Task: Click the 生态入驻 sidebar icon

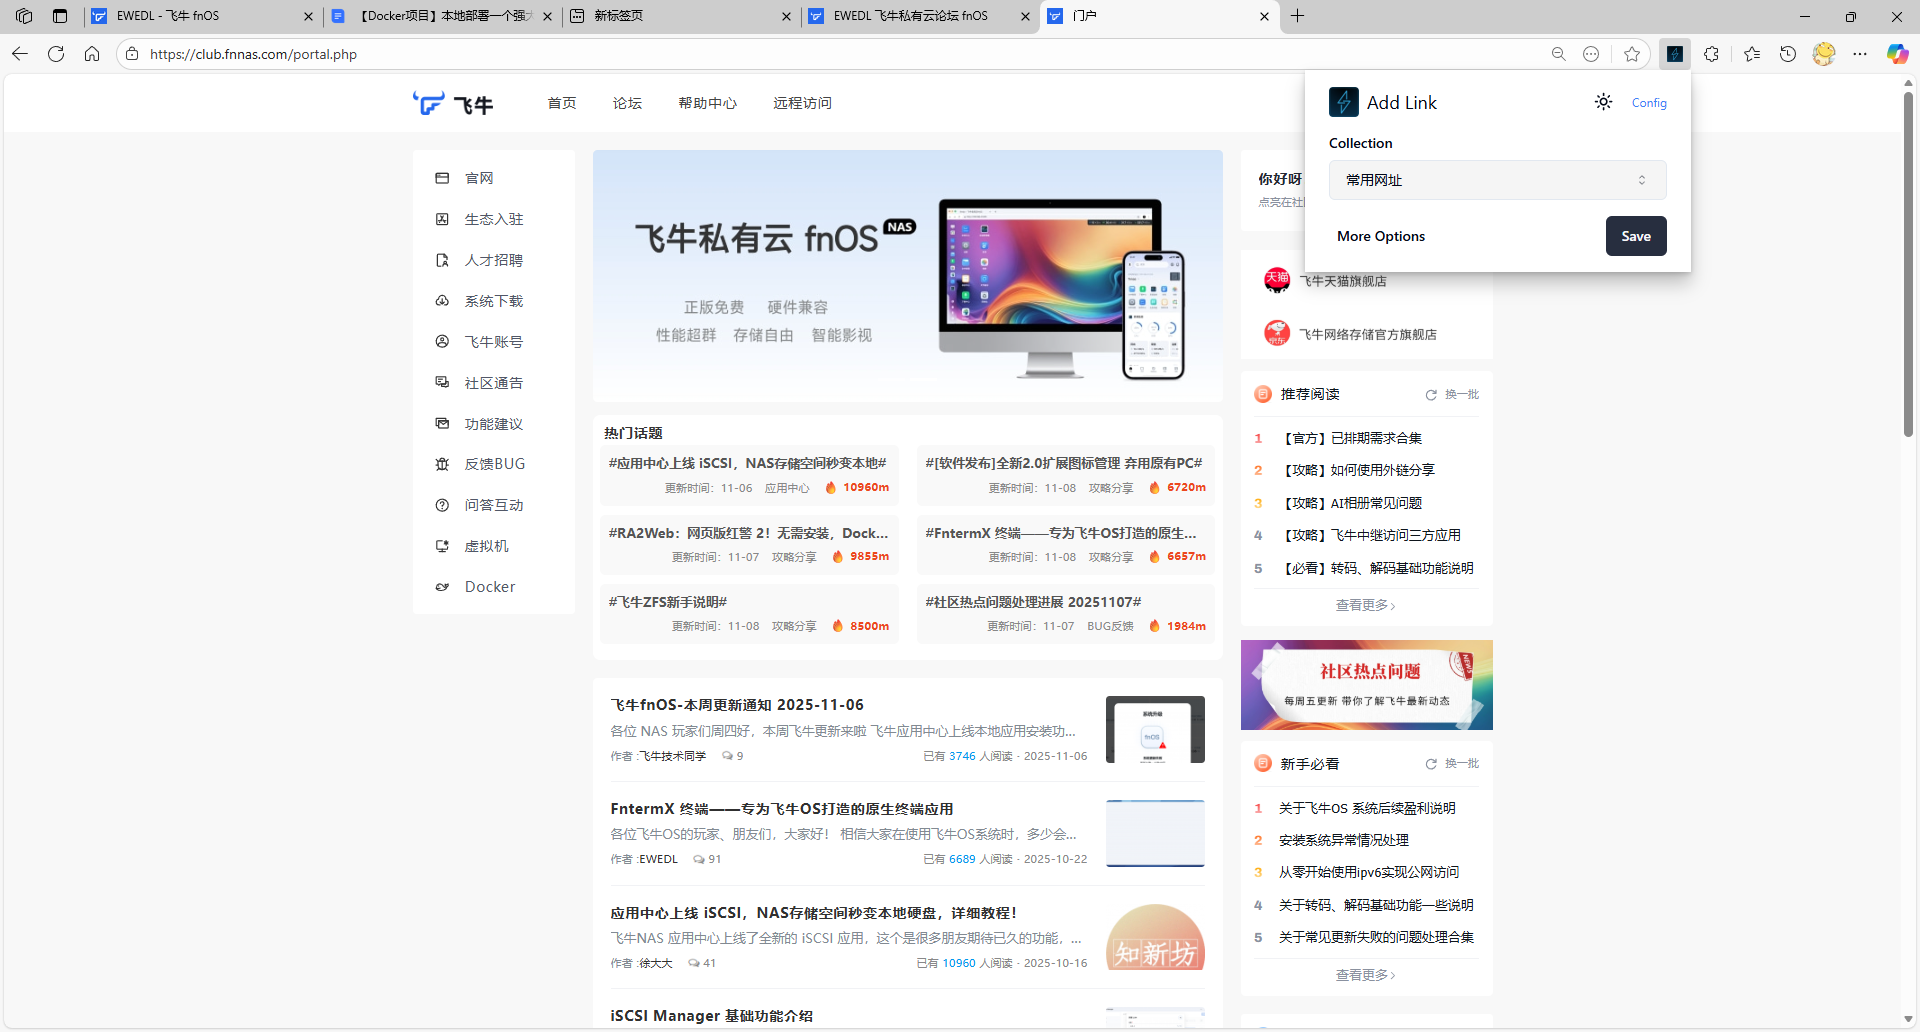Action: click(x=442, y=219)
